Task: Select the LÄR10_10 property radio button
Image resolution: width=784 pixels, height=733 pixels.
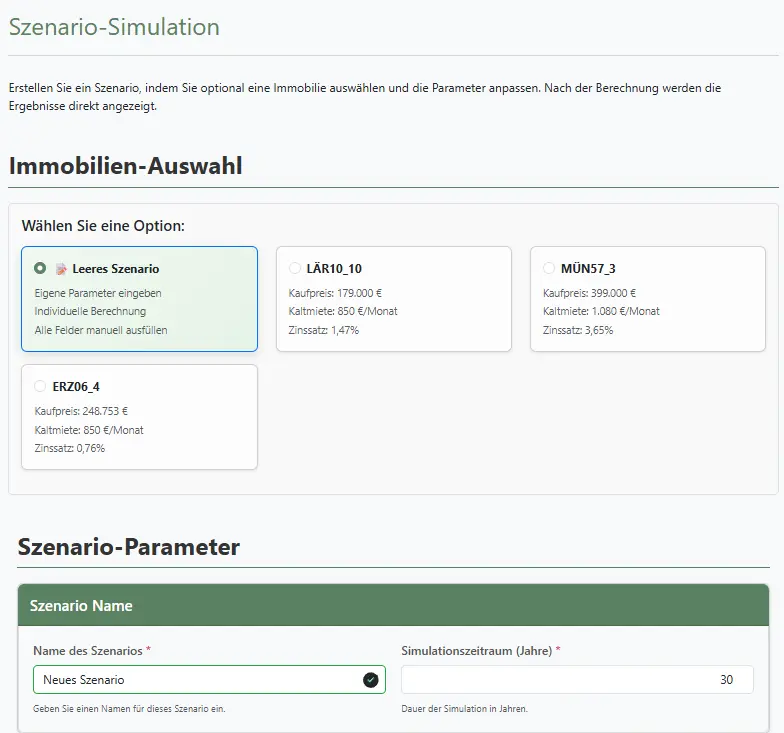Action: pos(295,268)
